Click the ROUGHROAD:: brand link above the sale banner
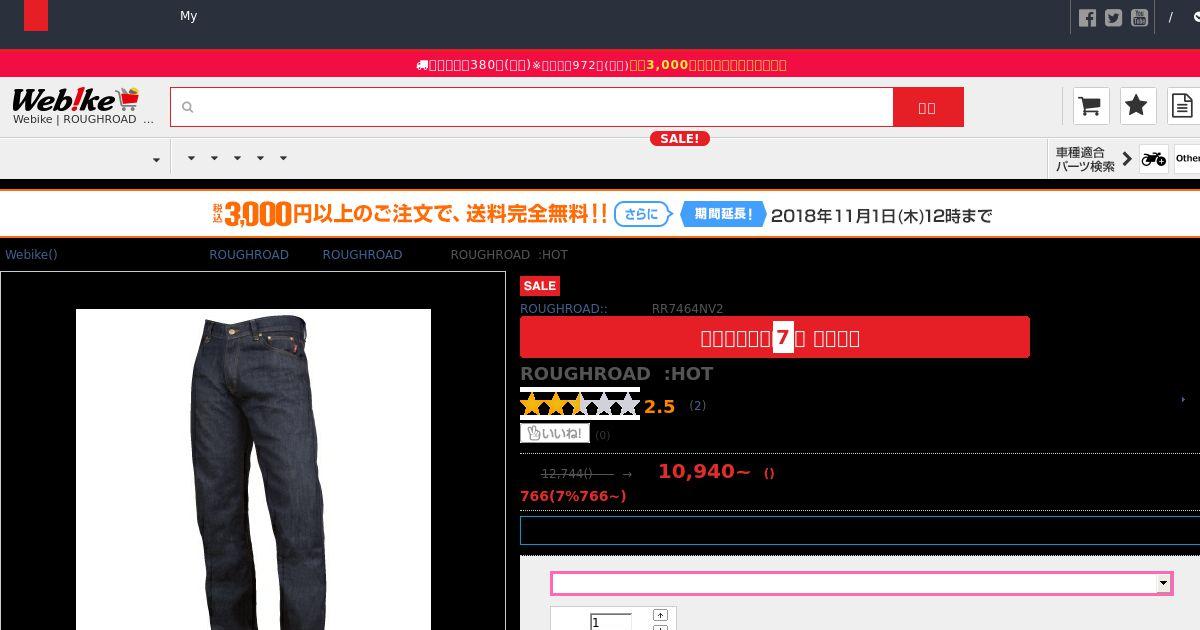 click(x=564, y=309)
